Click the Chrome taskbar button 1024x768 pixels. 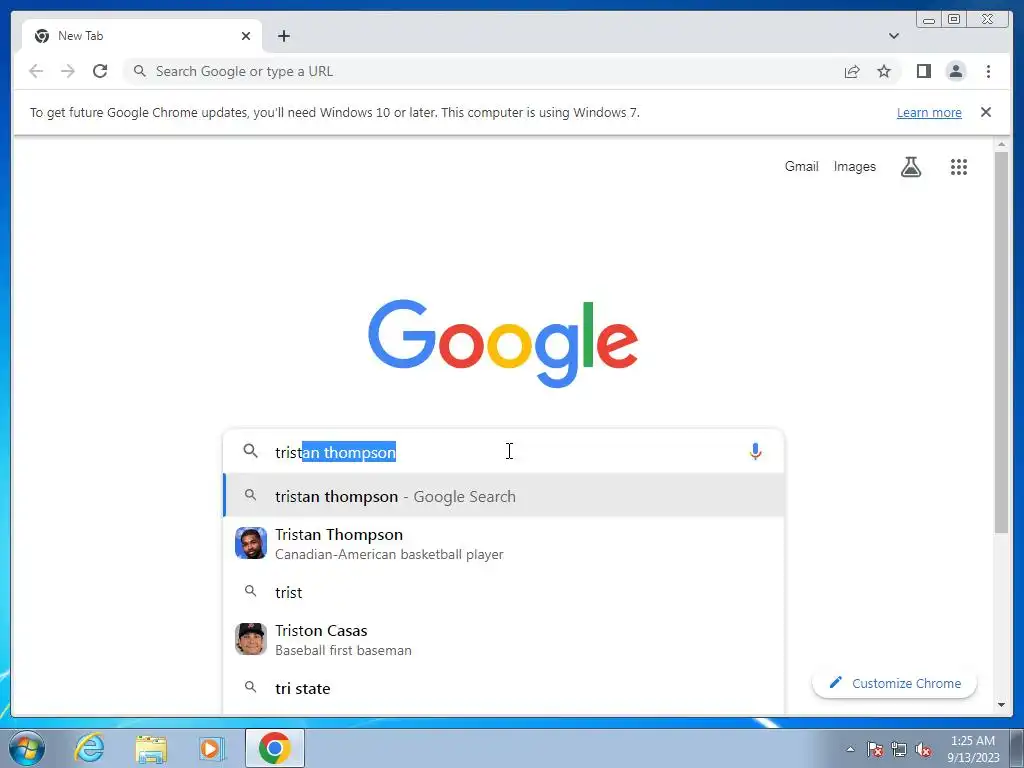[x=275, y=748]
